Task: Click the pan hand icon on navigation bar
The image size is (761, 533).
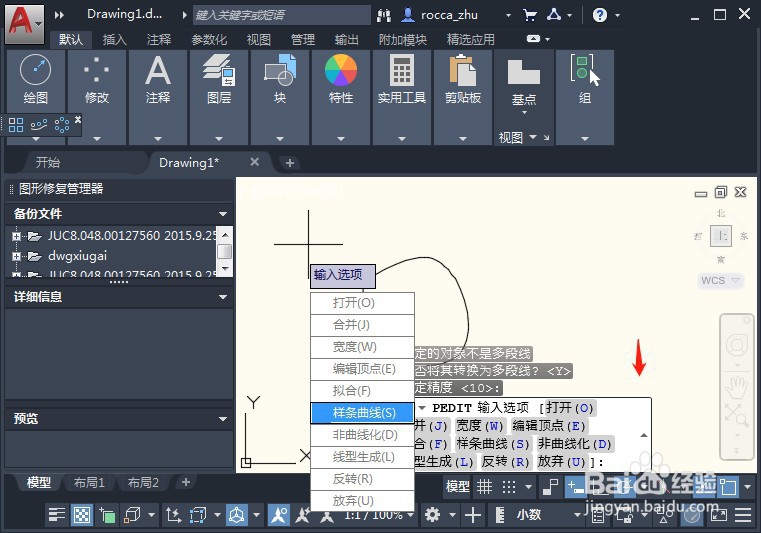Action: click(736, 387)
